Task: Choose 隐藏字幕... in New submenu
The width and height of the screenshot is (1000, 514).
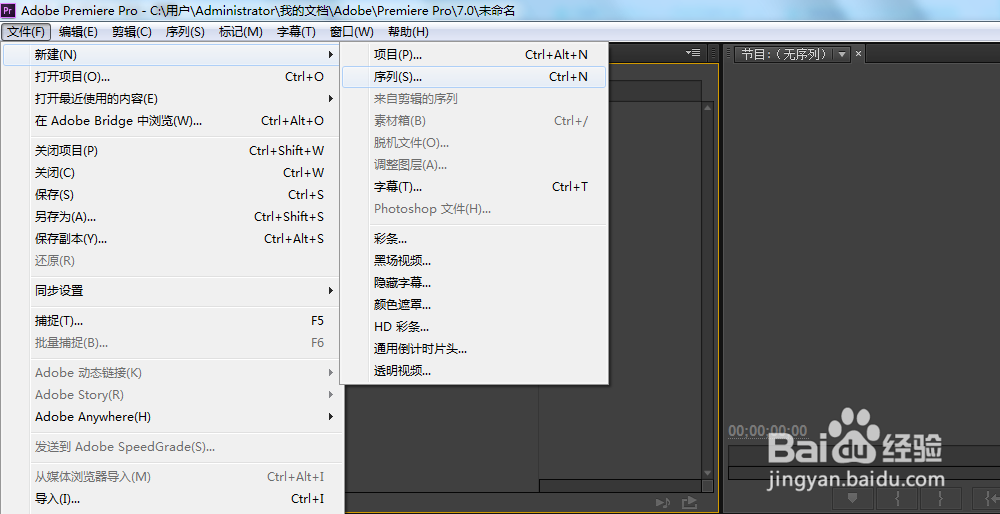Action: click(x=474, y=283)
